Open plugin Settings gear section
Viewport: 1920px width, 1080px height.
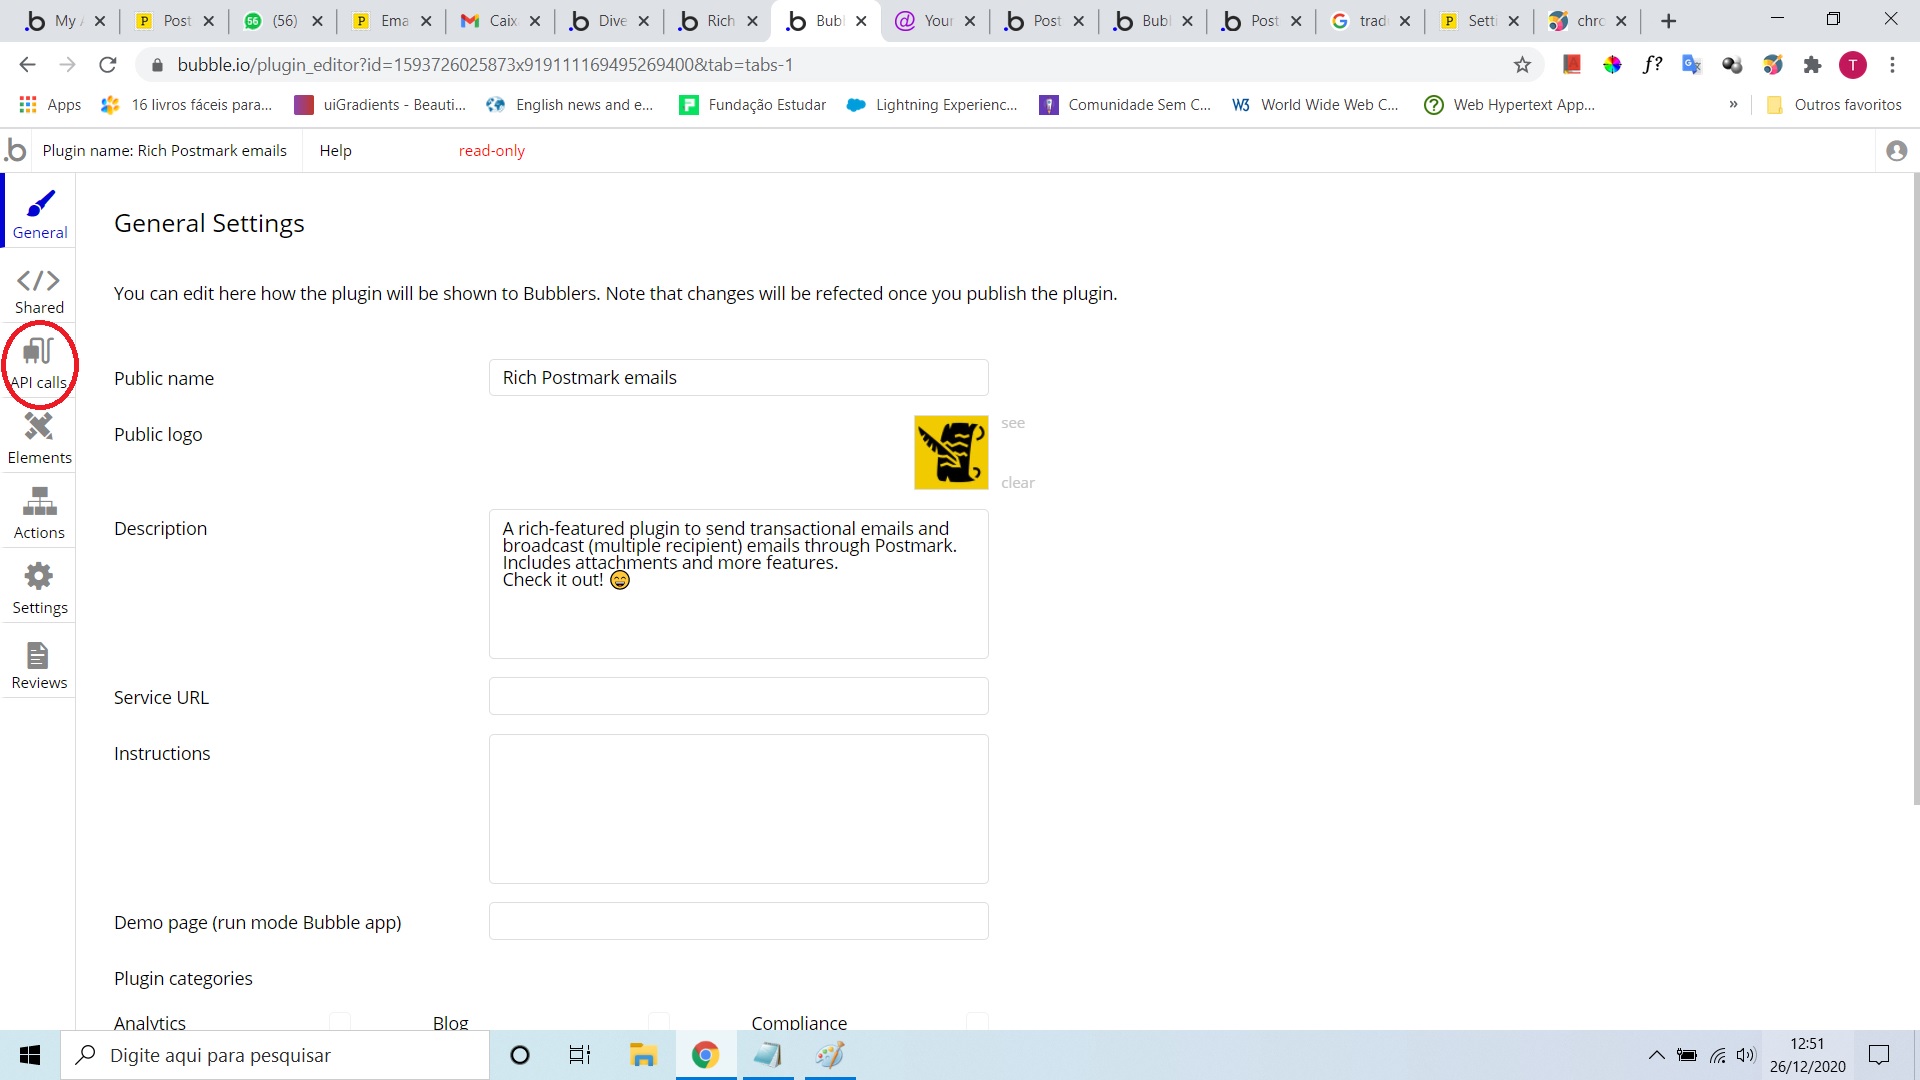(x=39, y=589)
